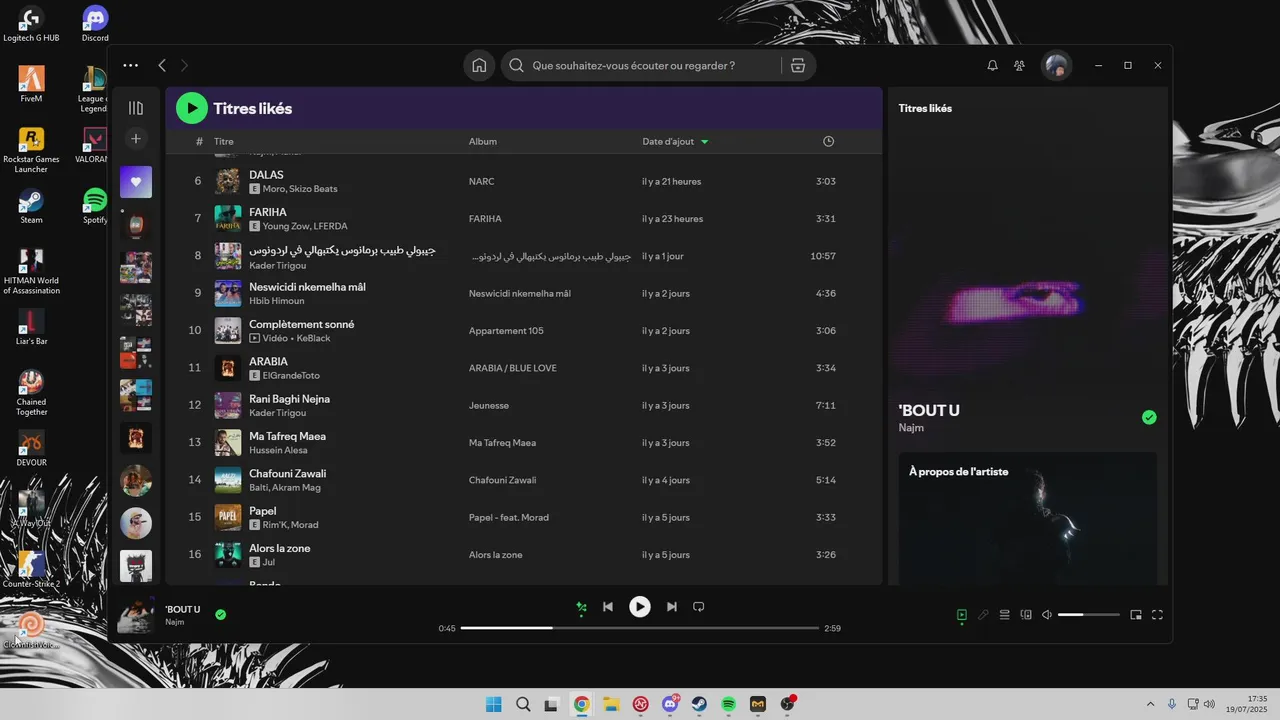Viewport: 1280px width, 720px height.
Task: Open the three-dots app menu
Action: point(131,65)
